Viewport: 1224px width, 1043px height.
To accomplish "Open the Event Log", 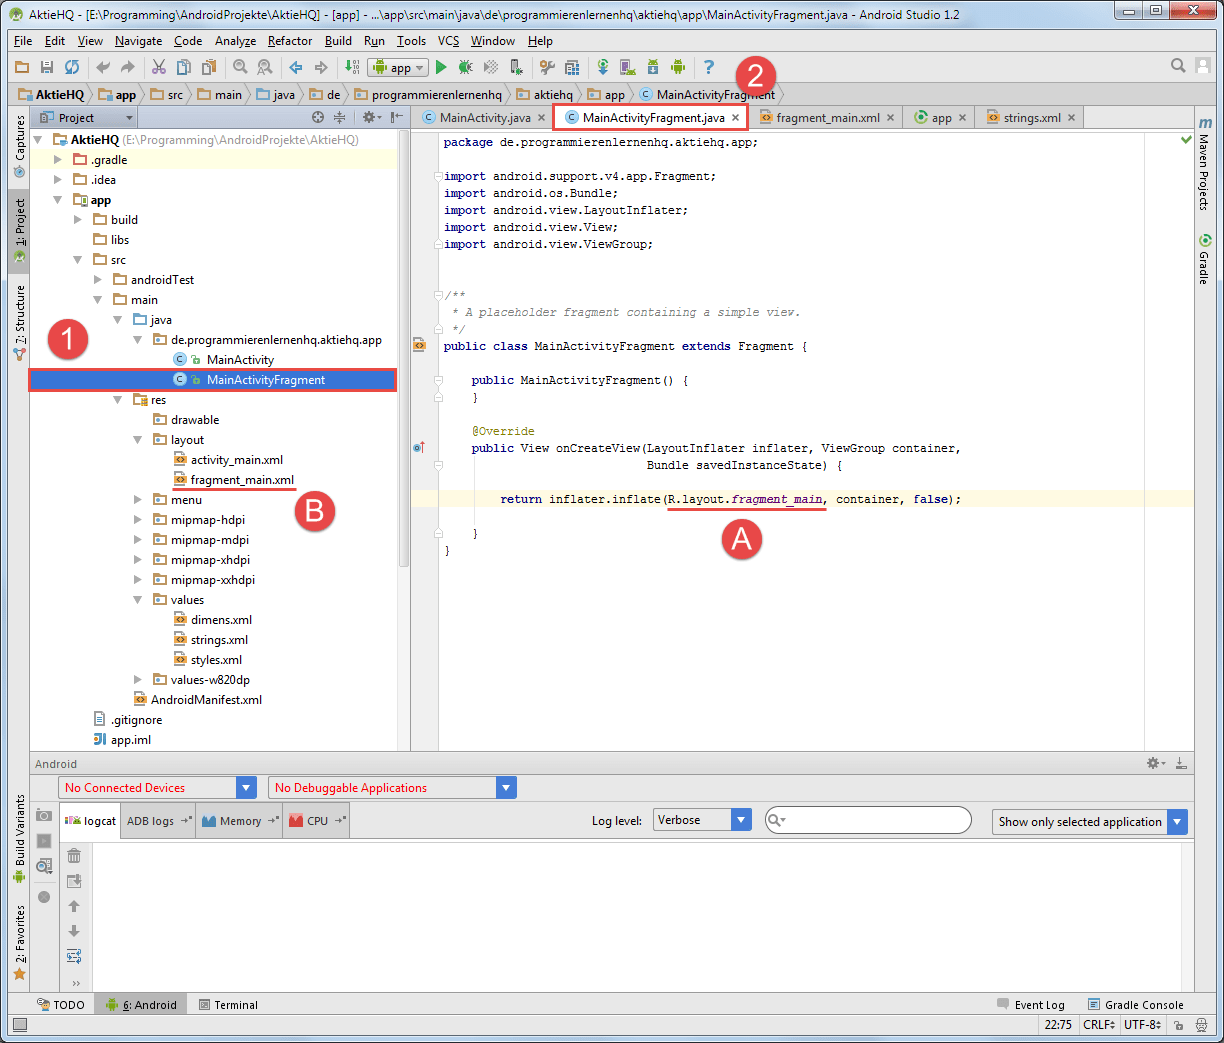I will (1040, 1004).
